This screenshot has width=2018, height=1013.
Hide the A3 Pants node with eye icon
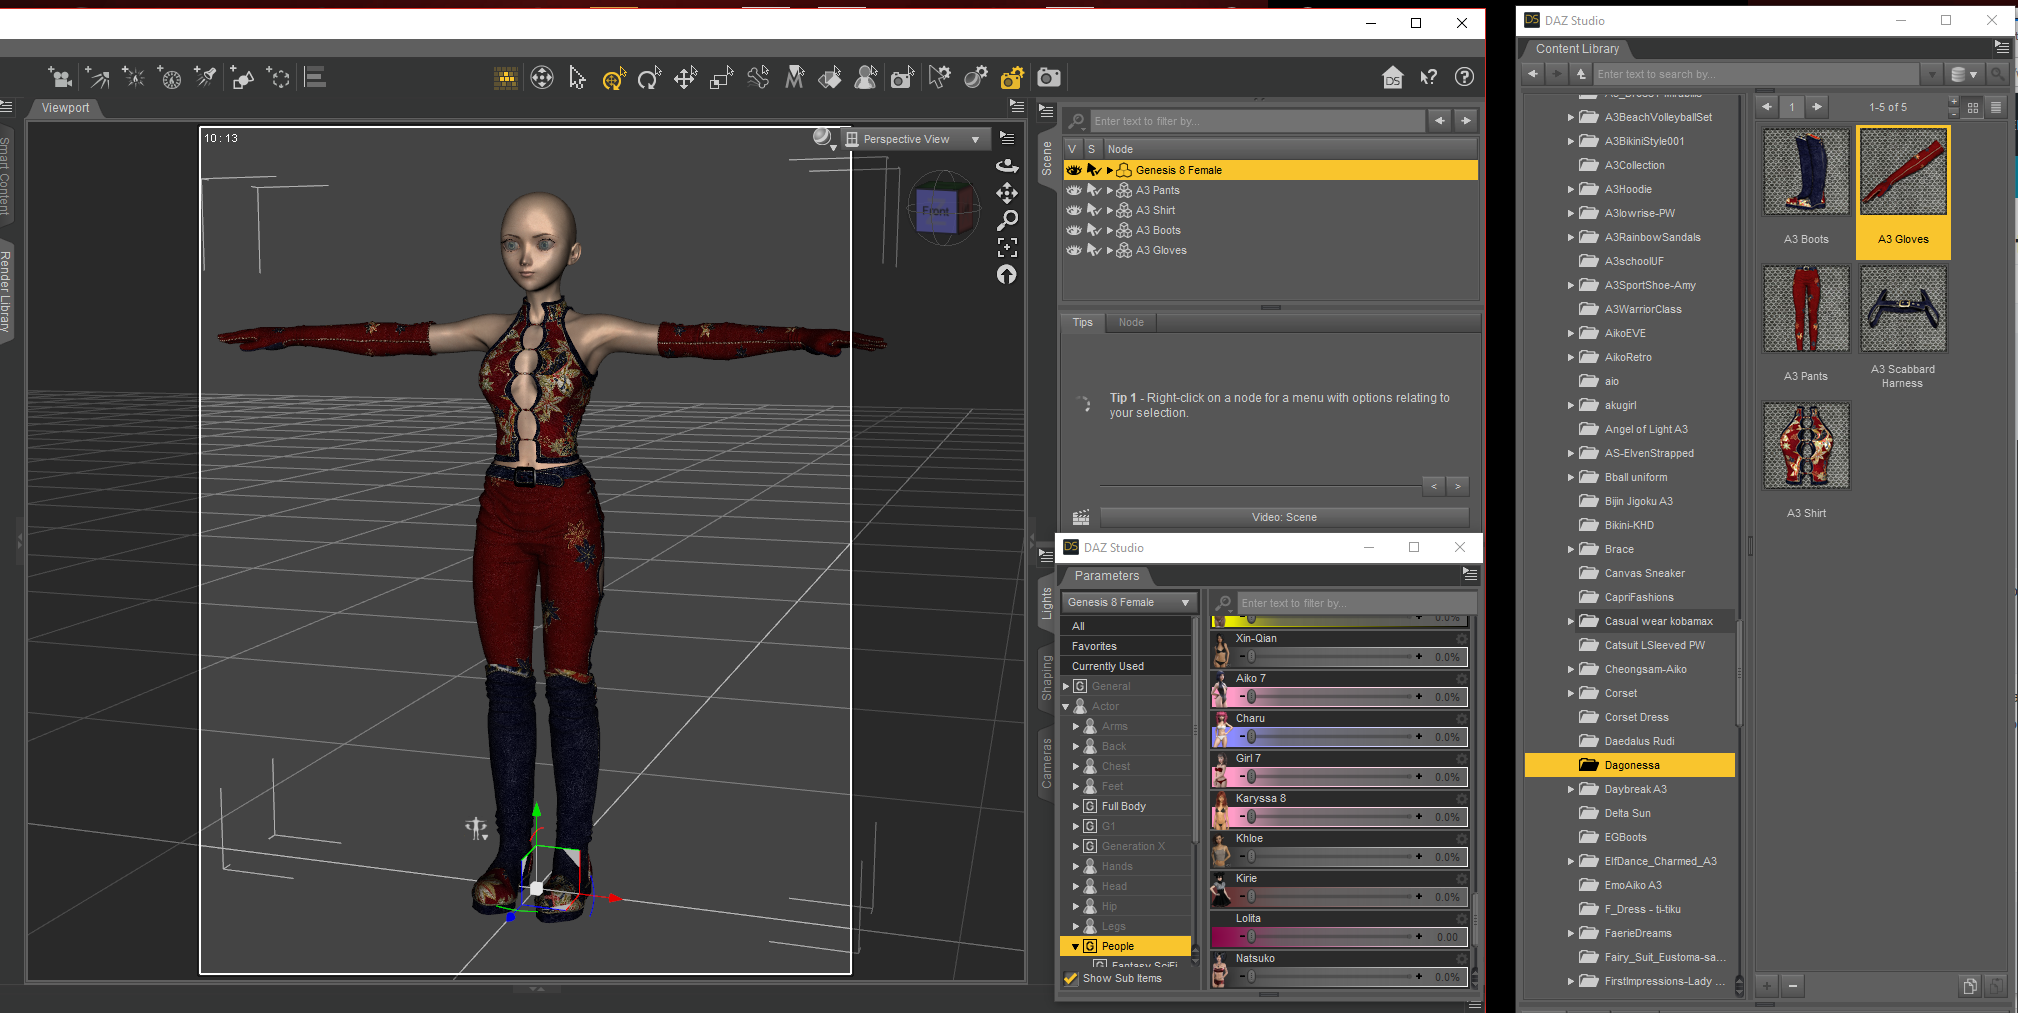click(1074, 190)
